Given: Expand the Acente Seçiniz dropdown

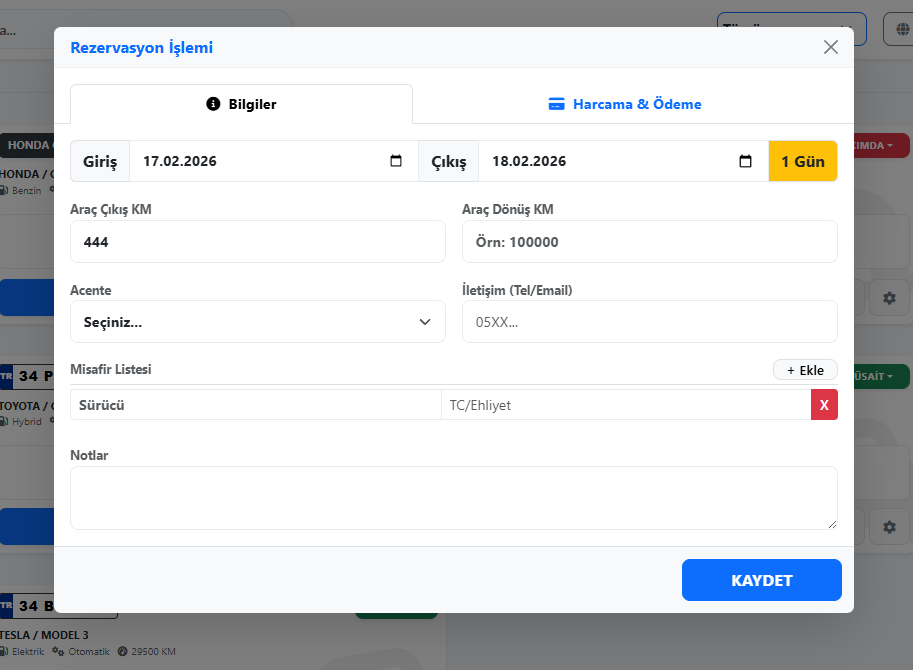Looking at the screenshot, I should tap(257, 322).
